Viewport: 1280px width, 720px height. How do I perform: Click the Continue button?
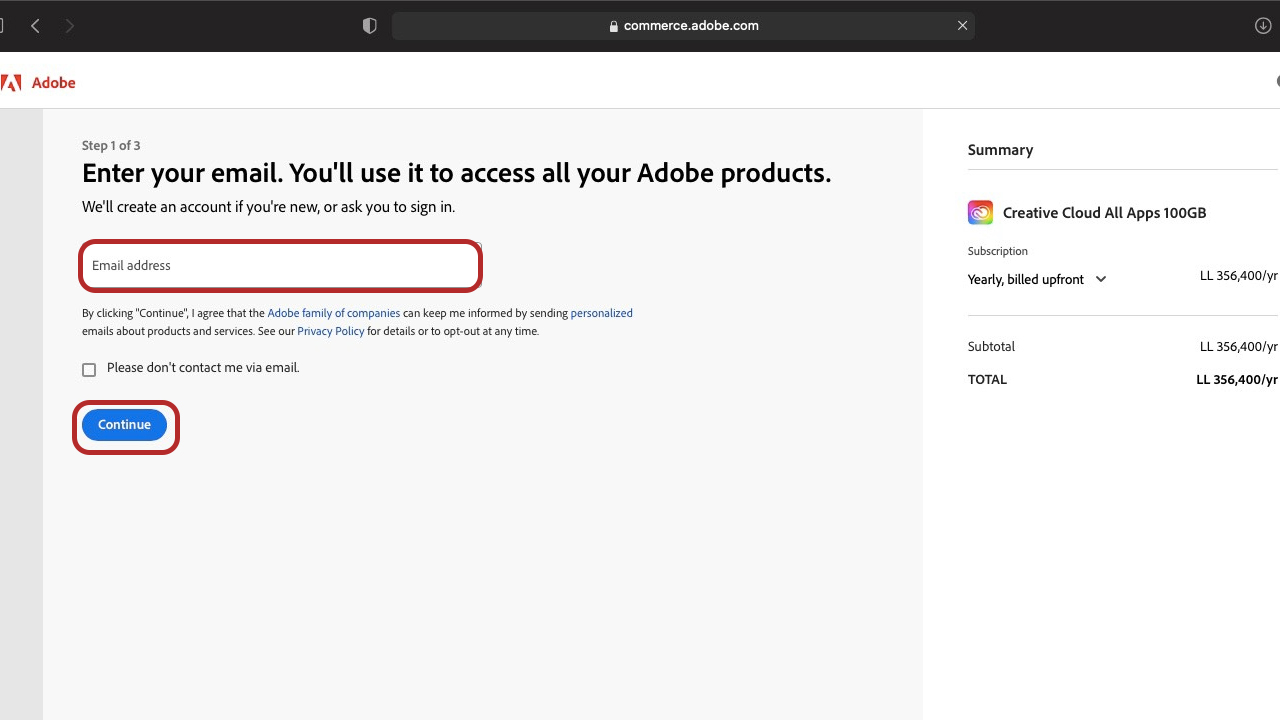[x=124, y=424]
